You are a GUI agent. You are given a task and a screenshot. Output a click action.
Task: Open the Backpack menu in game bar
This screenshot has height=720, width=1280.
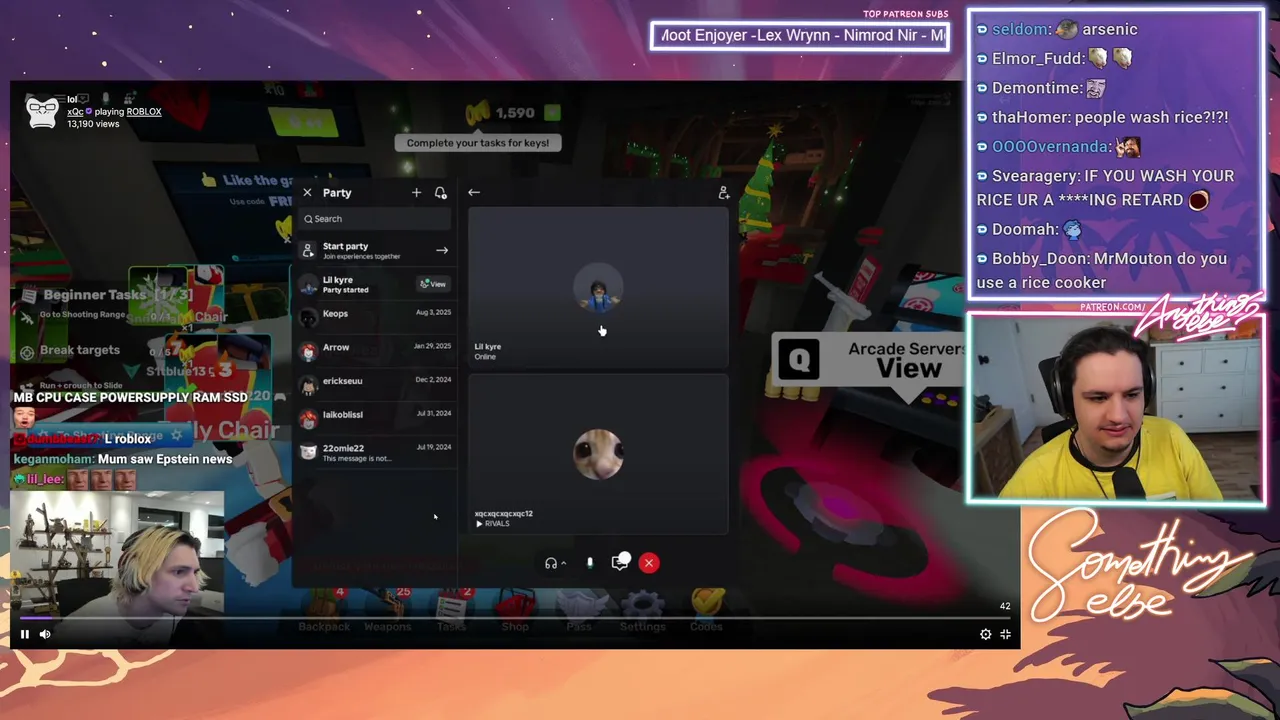pos(324,612)
